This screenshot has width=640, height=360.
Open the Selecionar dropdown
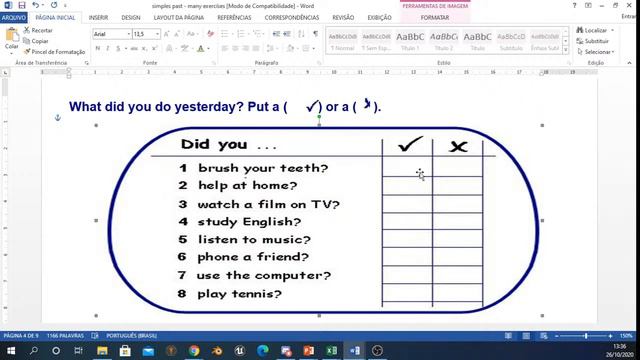click(596, 52)
